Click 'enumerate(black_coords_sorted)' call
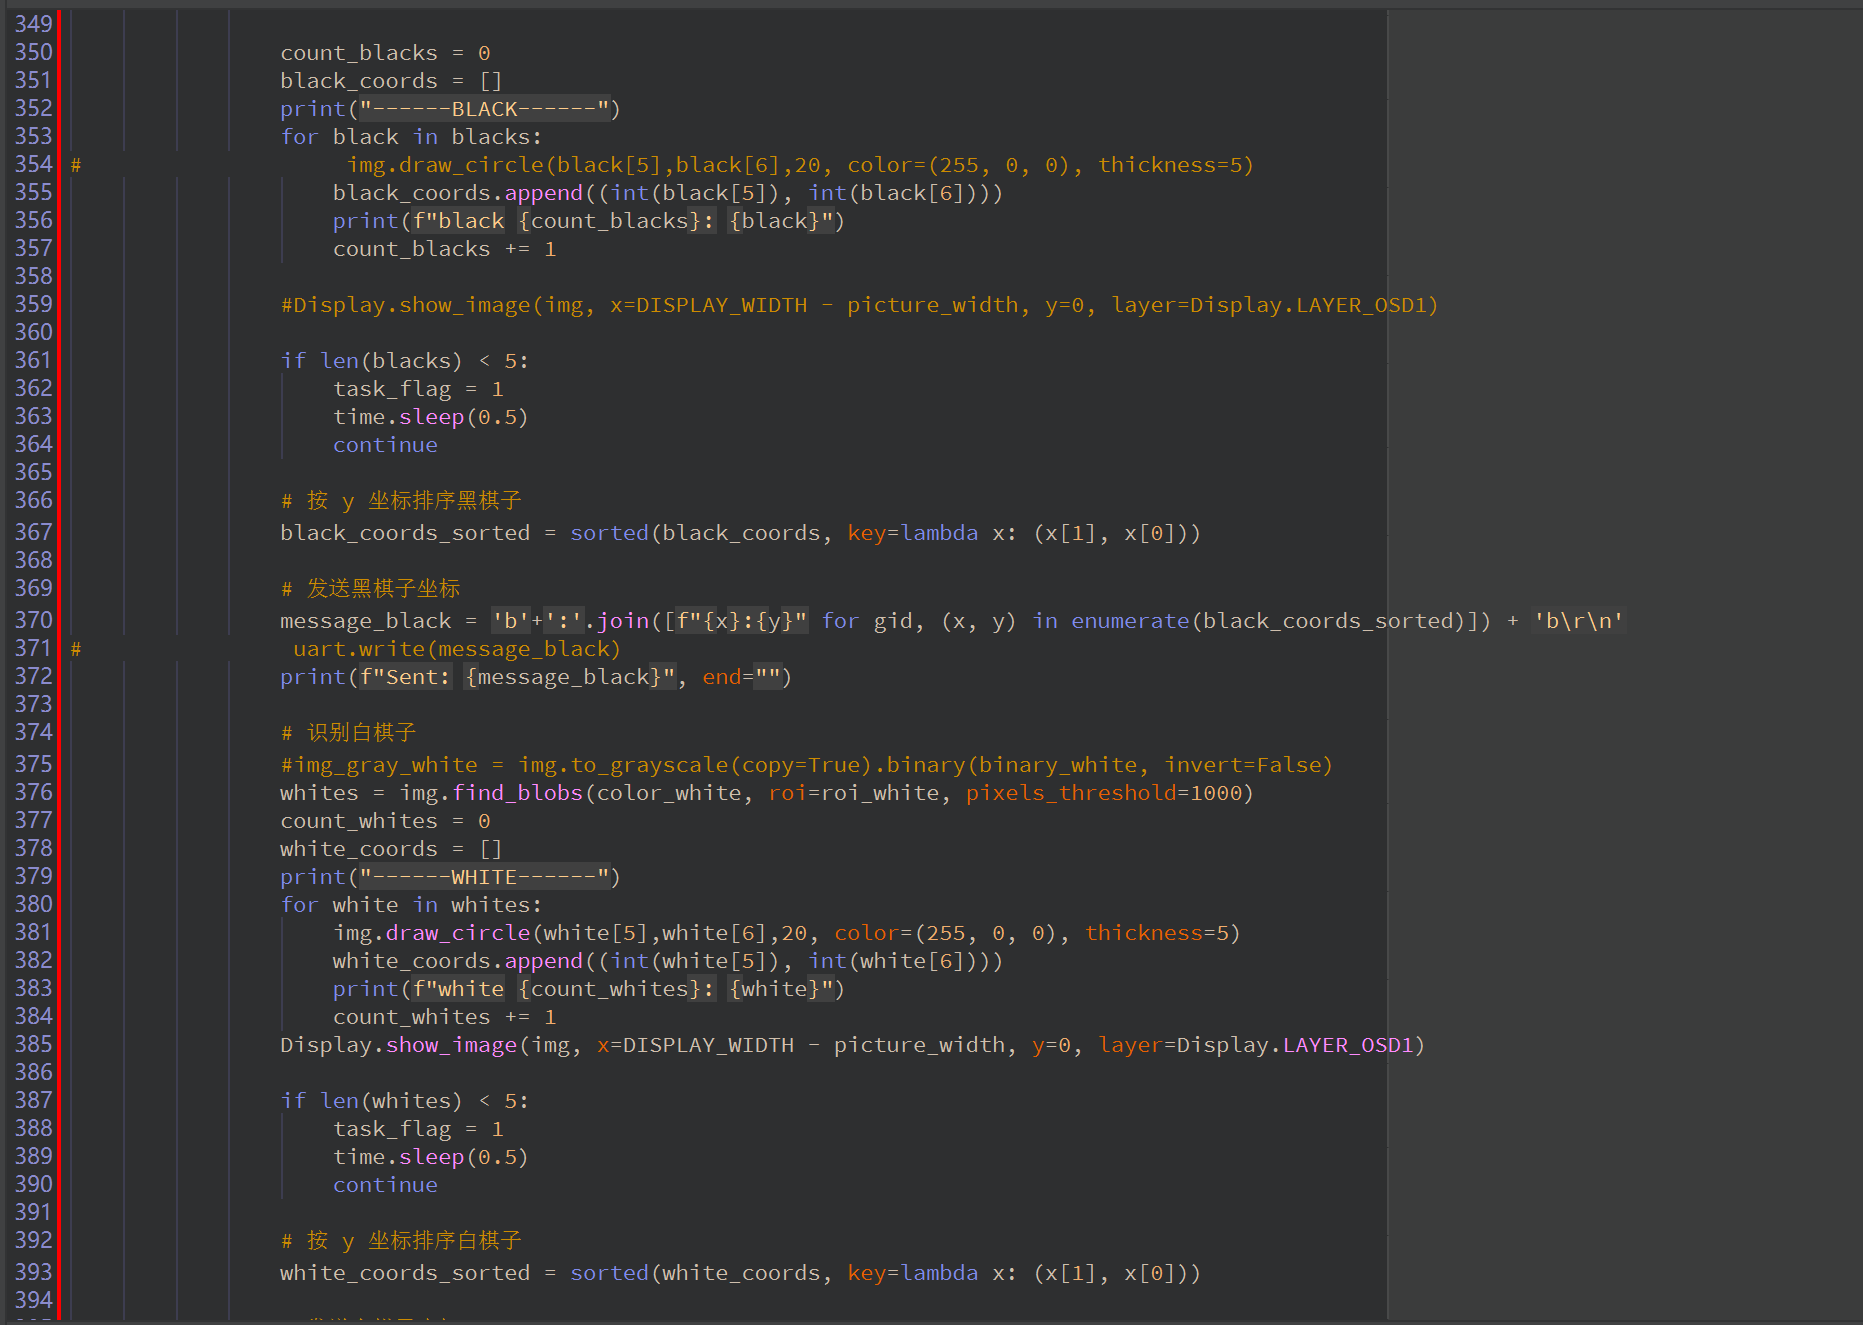 click(1267, 621)
